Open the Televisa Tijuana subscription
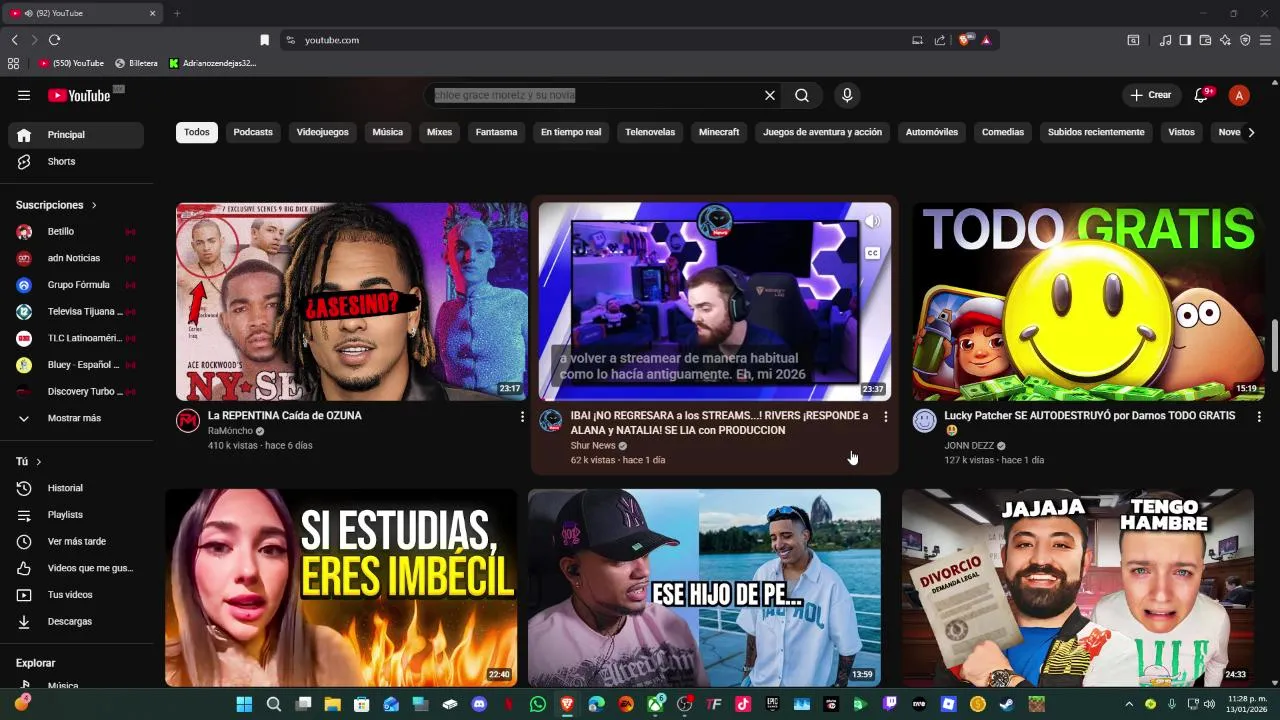 76,311
